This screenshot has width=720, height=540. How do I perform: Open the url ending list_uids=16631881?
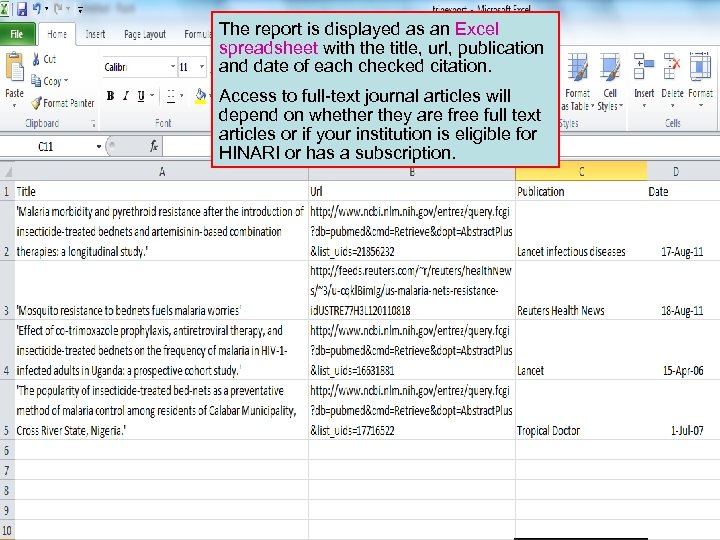tap(412, 350)
